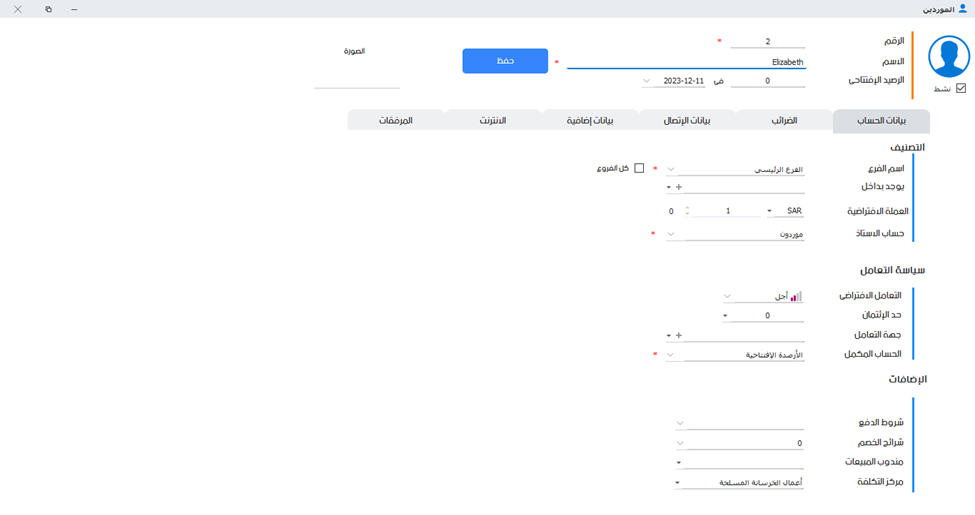The height and width of the screenshot is (515, 975).
Task: Click the plus icon in جهة التعامل field
Action: pos(678,335)
